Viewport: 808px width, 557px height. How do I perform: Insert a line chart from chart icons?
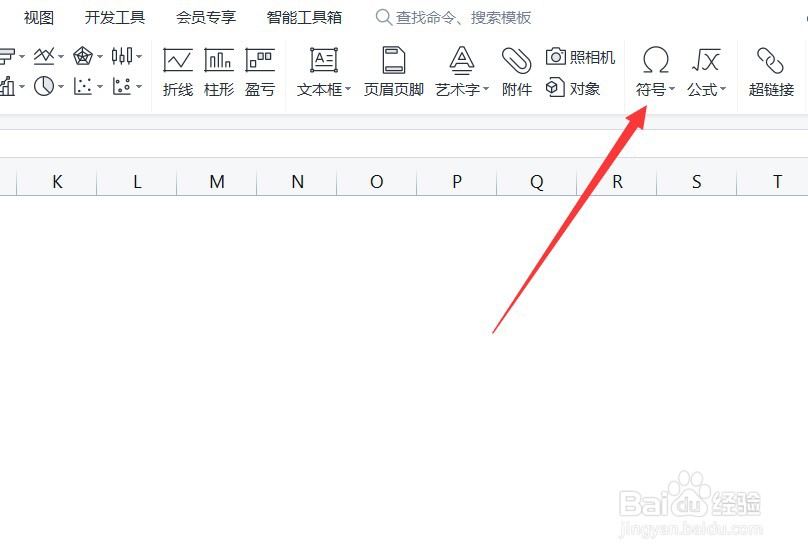coord(44,56)
